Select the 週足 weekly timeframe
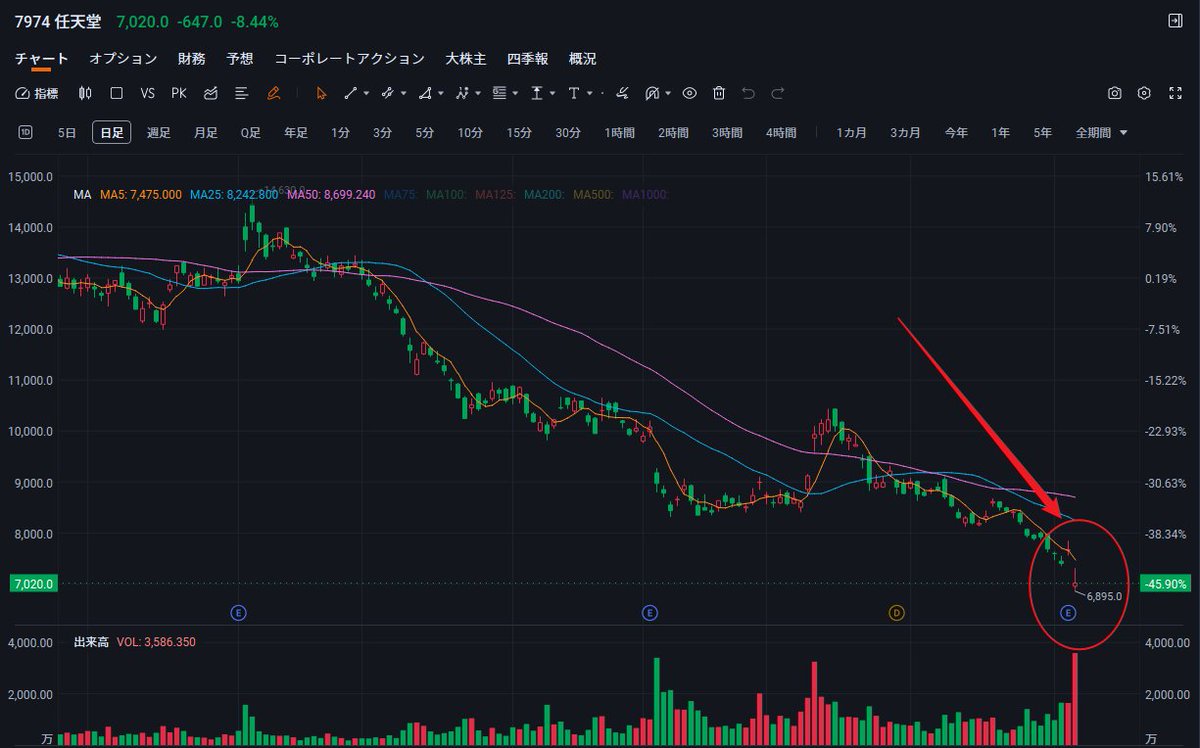Viewport: 1200px width, 748px height. click(x=159, y=132)
